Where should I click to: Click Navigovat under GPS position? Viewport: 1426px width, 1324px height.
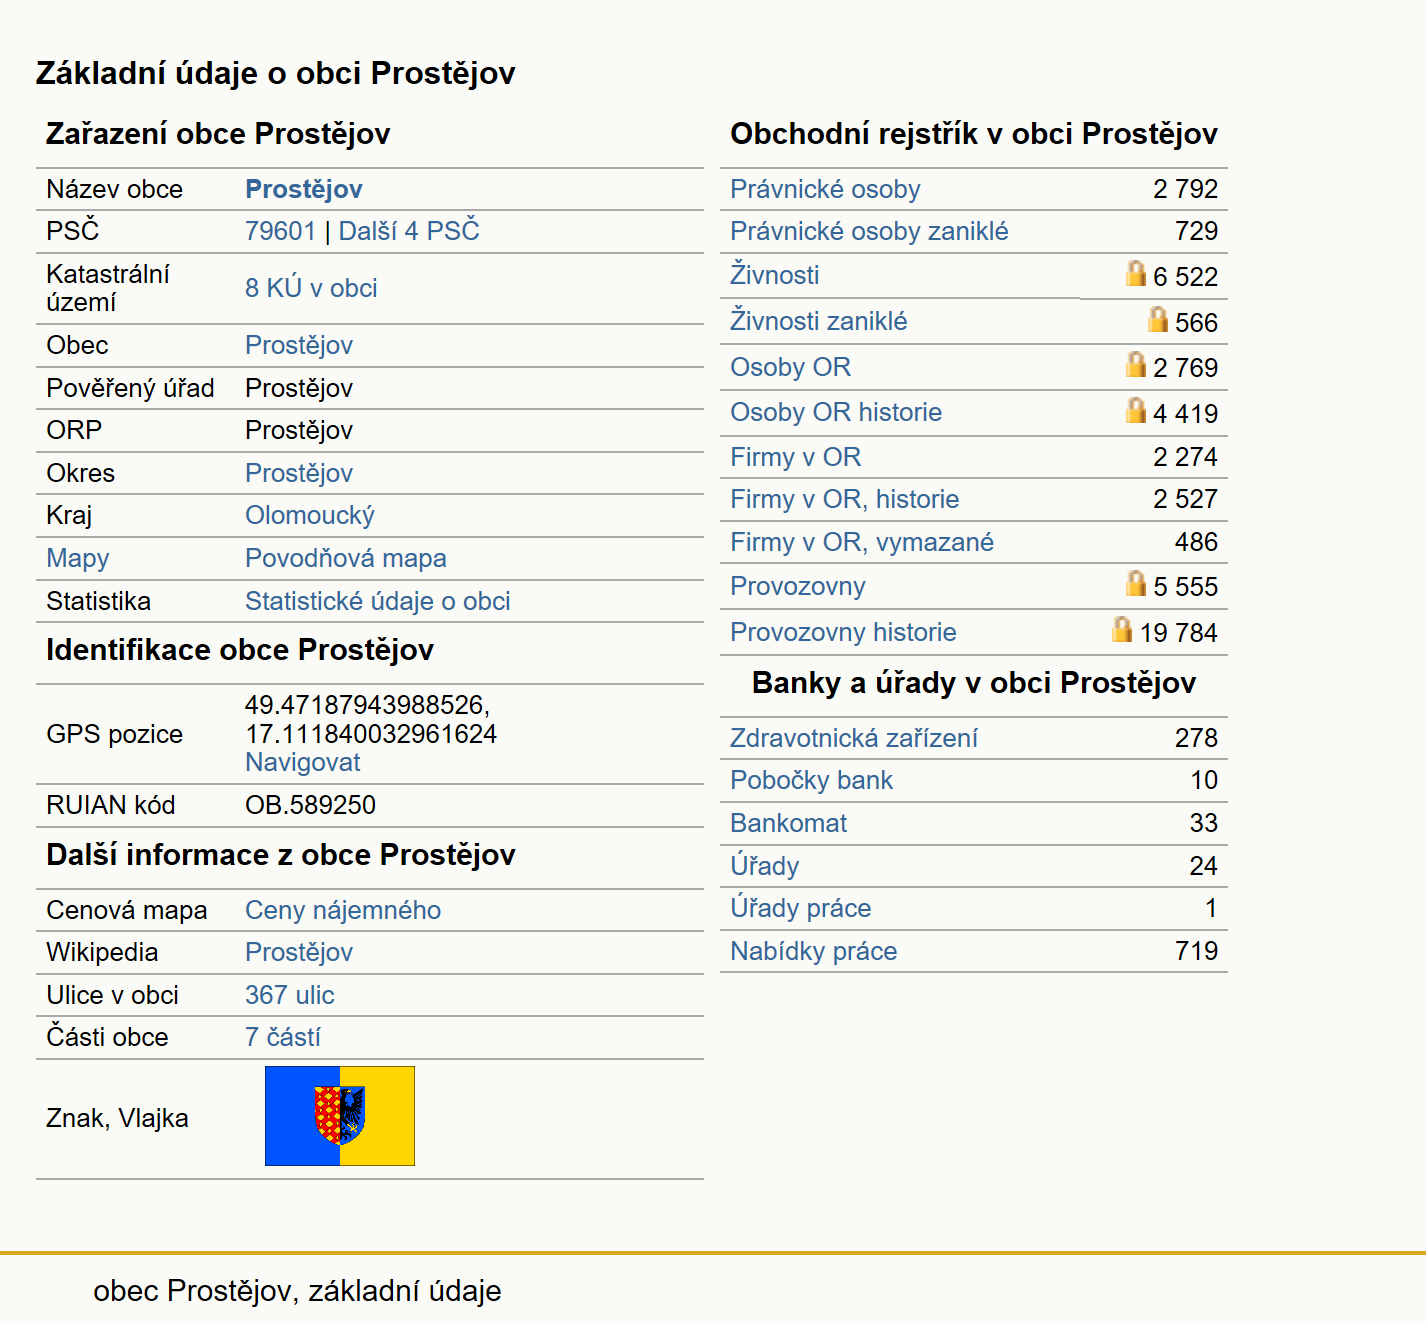(x=303, y=762)
